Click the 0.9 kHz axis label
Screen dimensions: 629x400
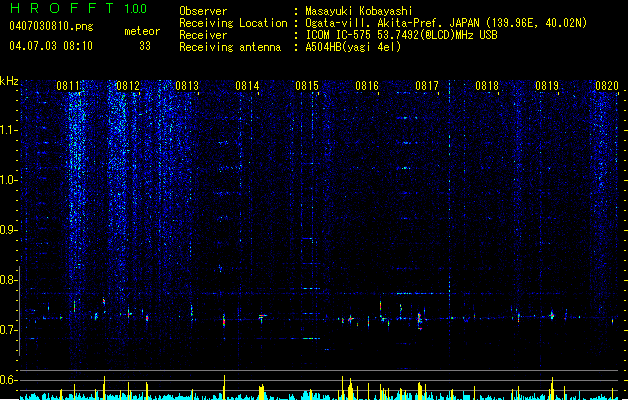pos(9,230)
